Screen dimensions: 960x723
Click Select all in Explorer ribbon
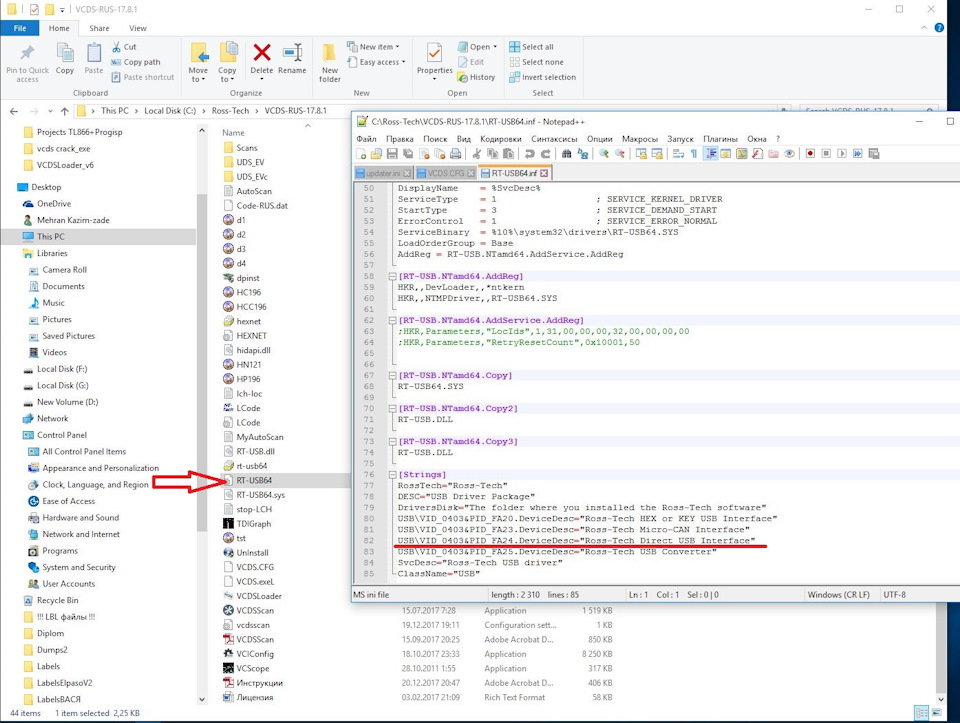pyautogui.click(x=531, y=47)
